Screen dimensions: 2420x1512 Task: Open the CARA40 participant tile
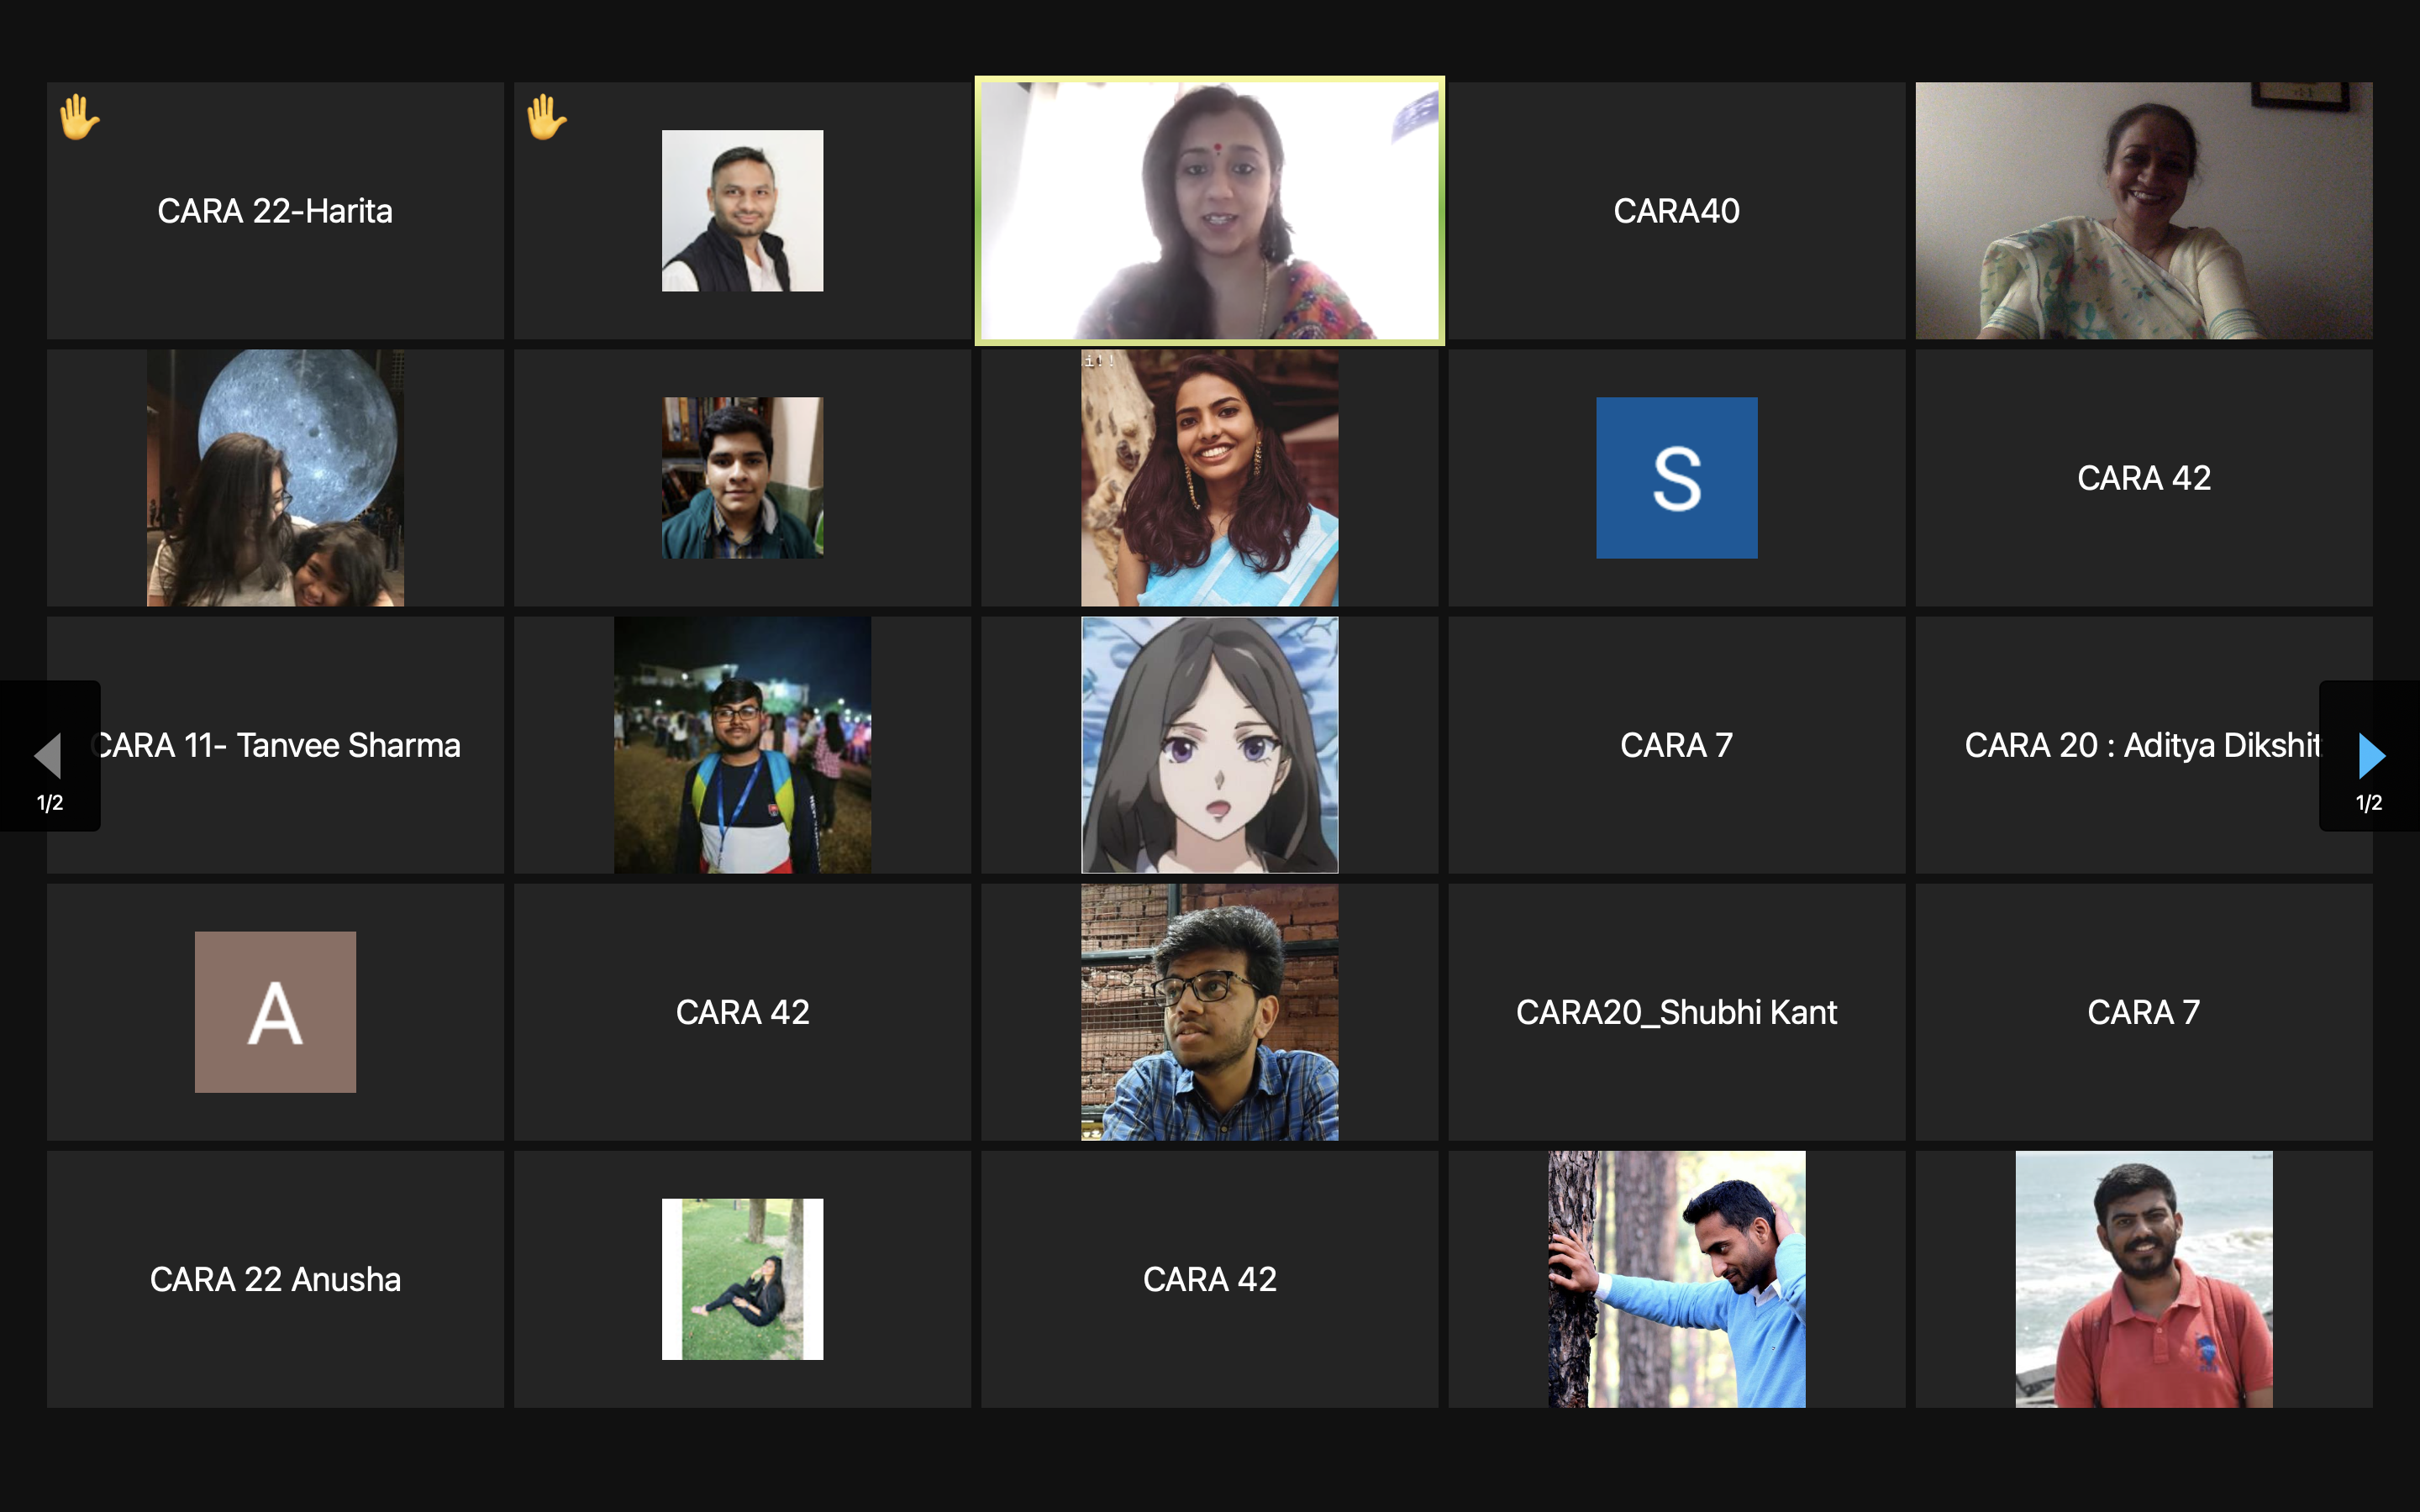[x=1676, y=211]
